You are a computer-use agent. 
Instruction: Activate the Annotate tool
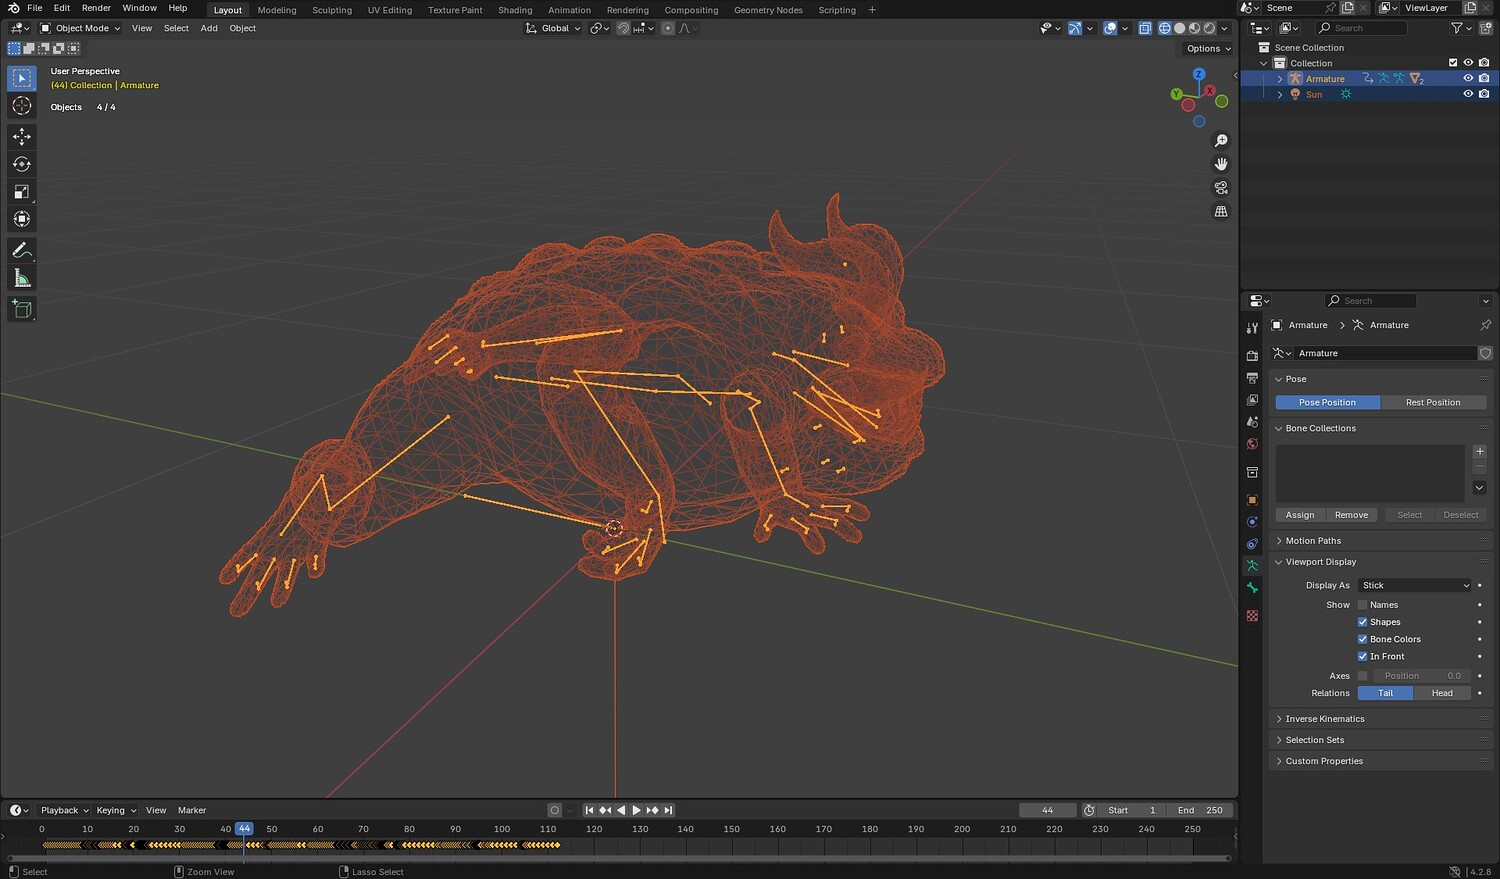(x=21, y=250)
